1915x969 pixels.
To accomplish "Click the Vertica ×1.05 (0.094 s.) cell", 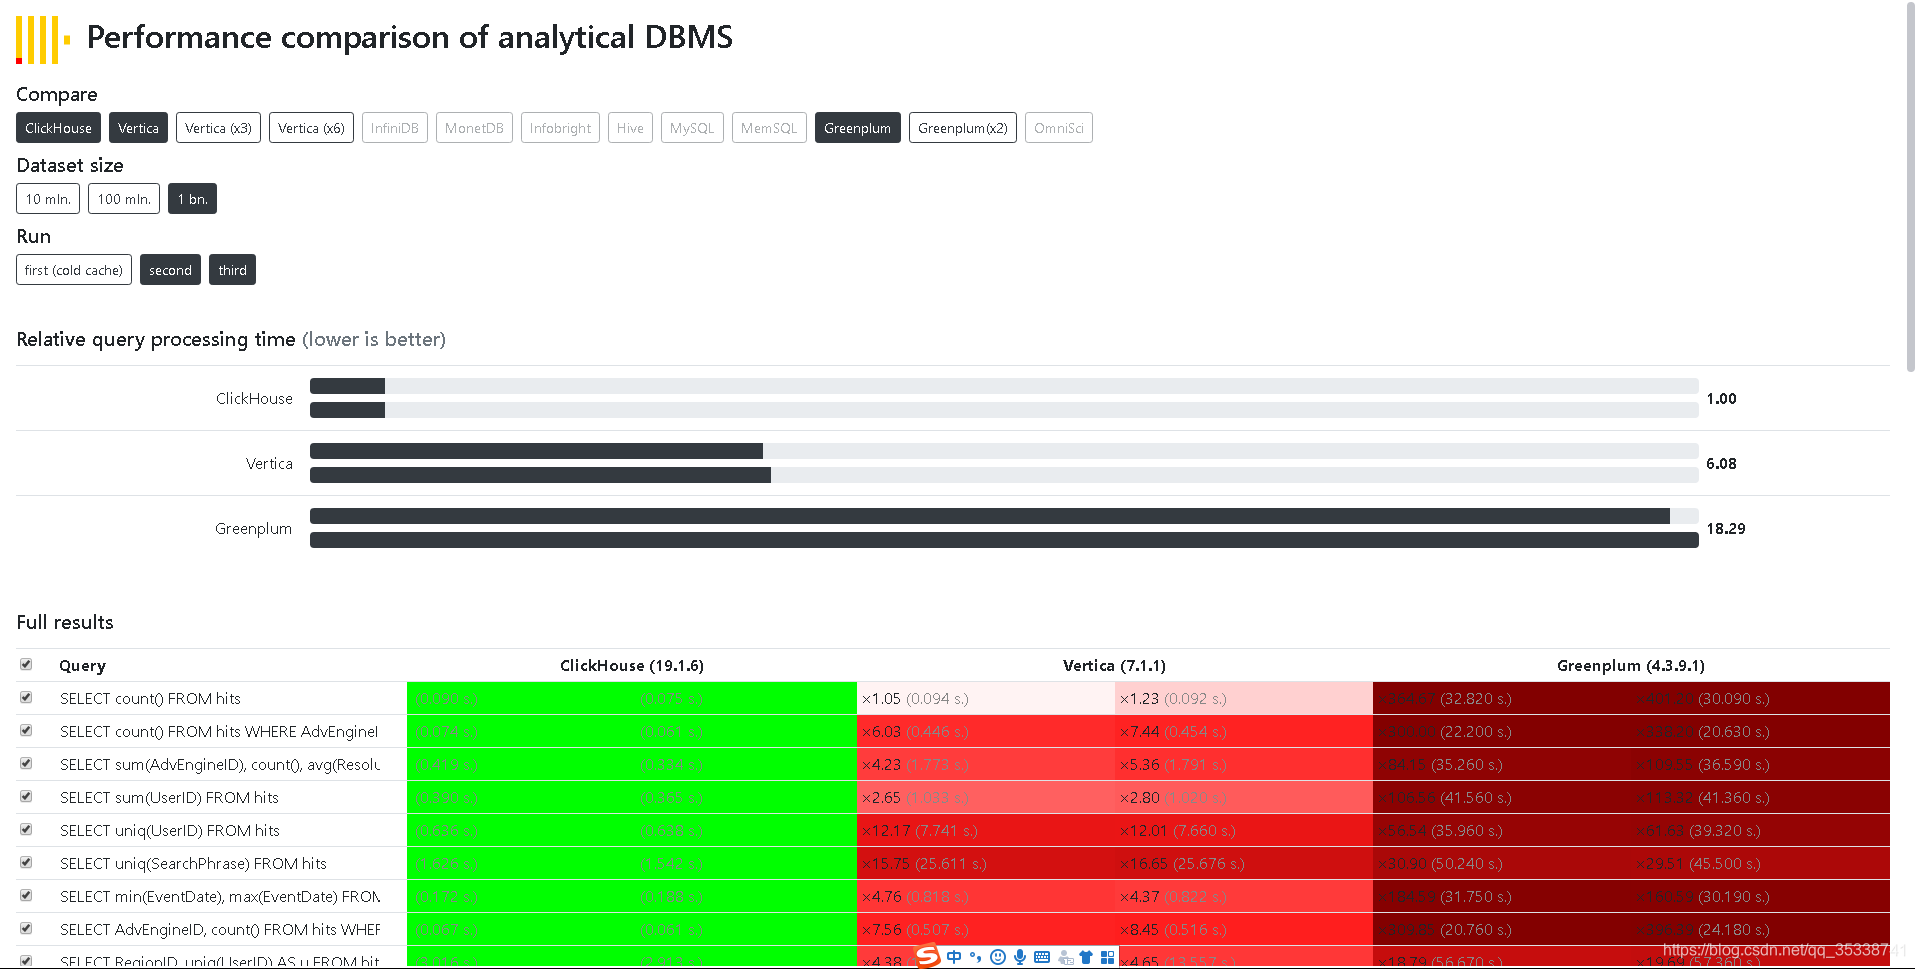I will (986, 698).
